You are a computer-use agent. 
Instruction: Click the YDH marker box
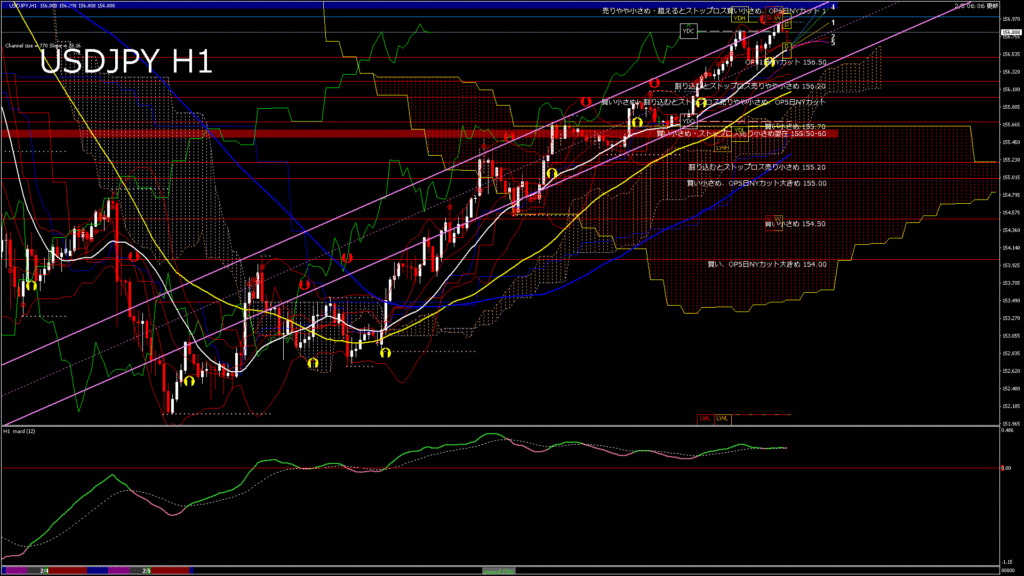[740, 18]
